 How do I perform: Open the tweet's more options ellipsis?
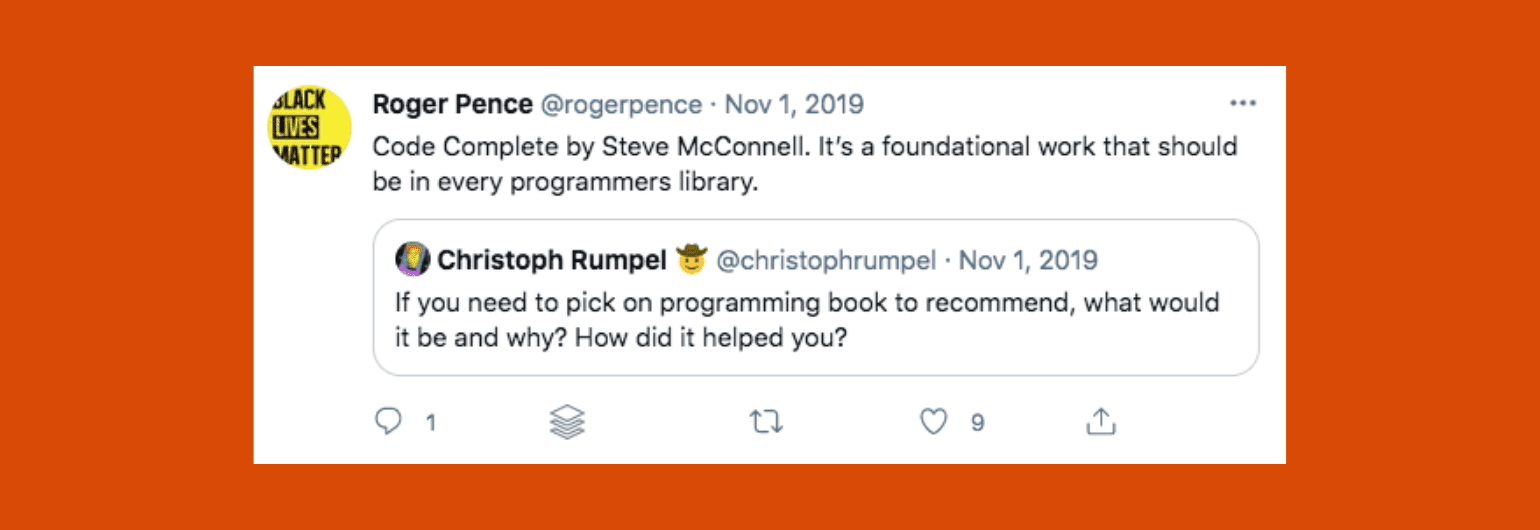pyautogui.click(x=1242, y=103)
